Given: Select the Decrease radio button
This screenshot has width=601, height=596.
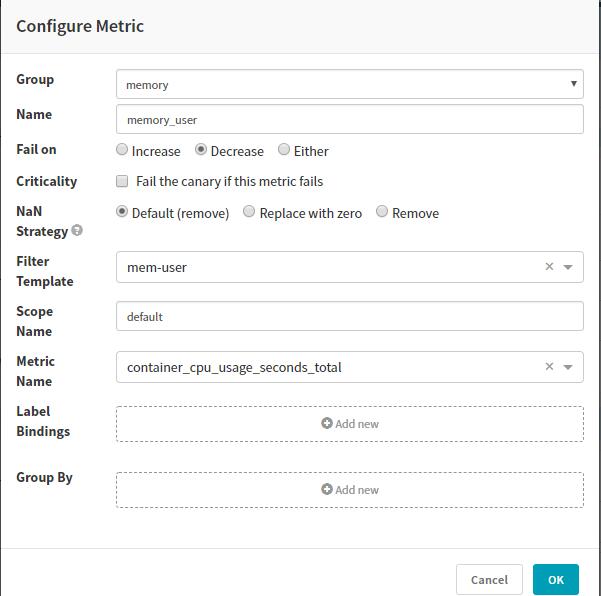Looking at the screenshot, I should click(x=201, y=150).
